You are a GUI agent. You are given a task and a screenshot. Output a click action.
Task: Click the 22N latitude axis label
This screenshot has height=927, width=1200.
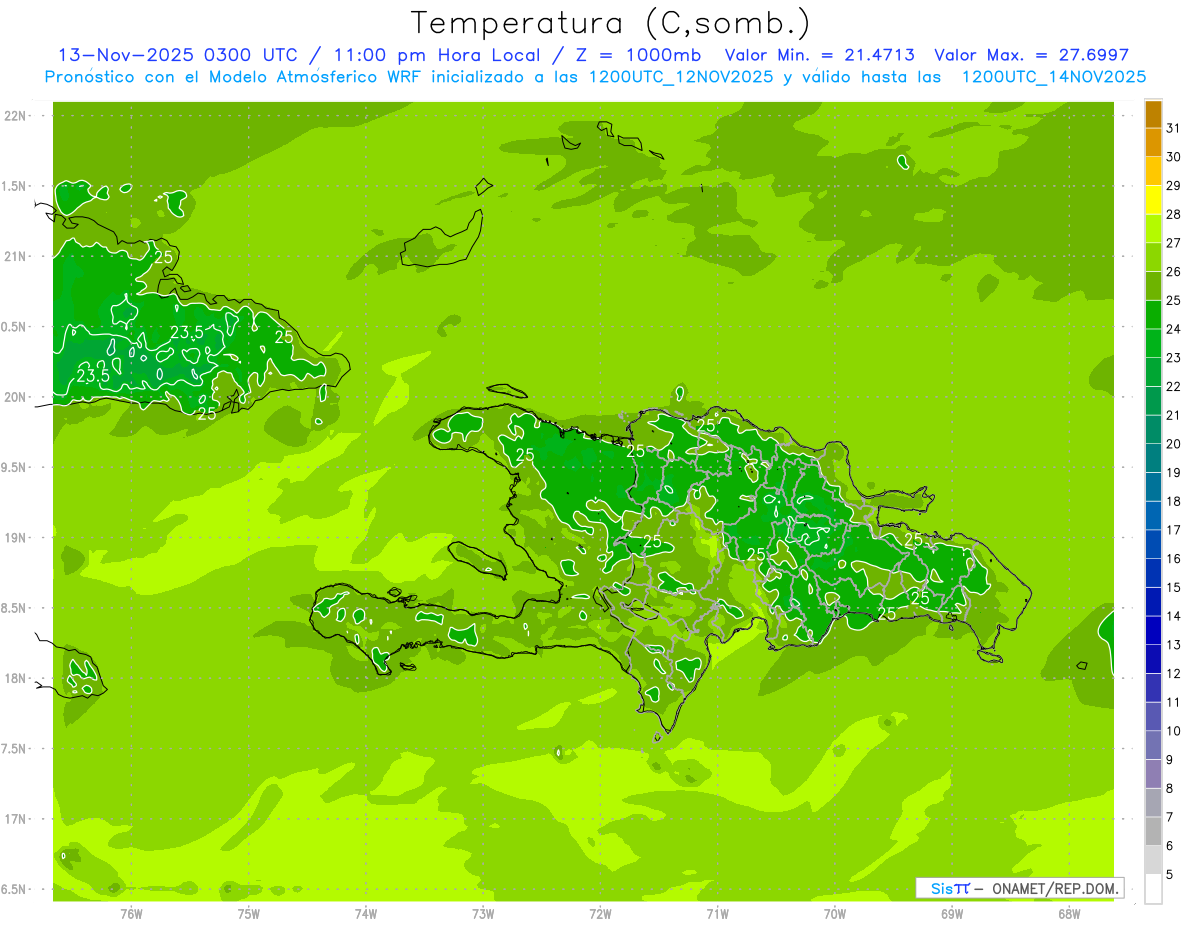click(16, 116)
